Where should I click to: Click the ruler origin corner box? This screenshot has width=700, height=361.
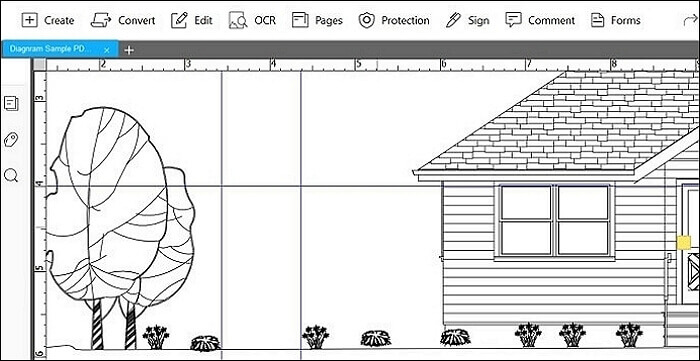coord(40,65)
